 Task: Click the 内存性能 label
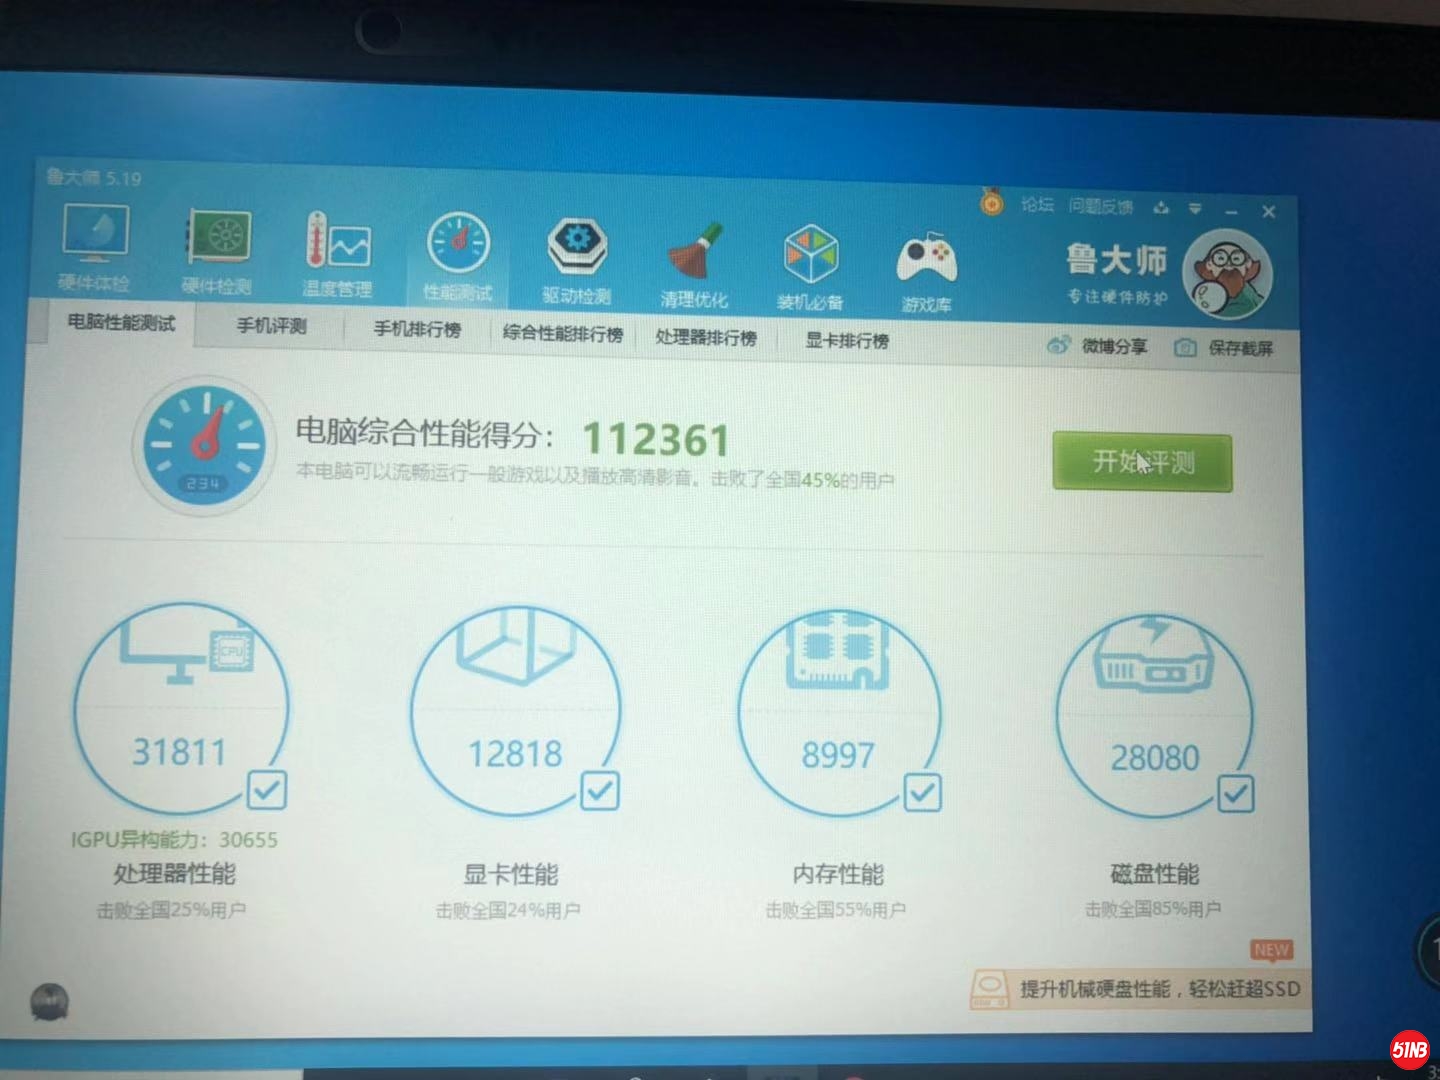(x=838, y=875)
